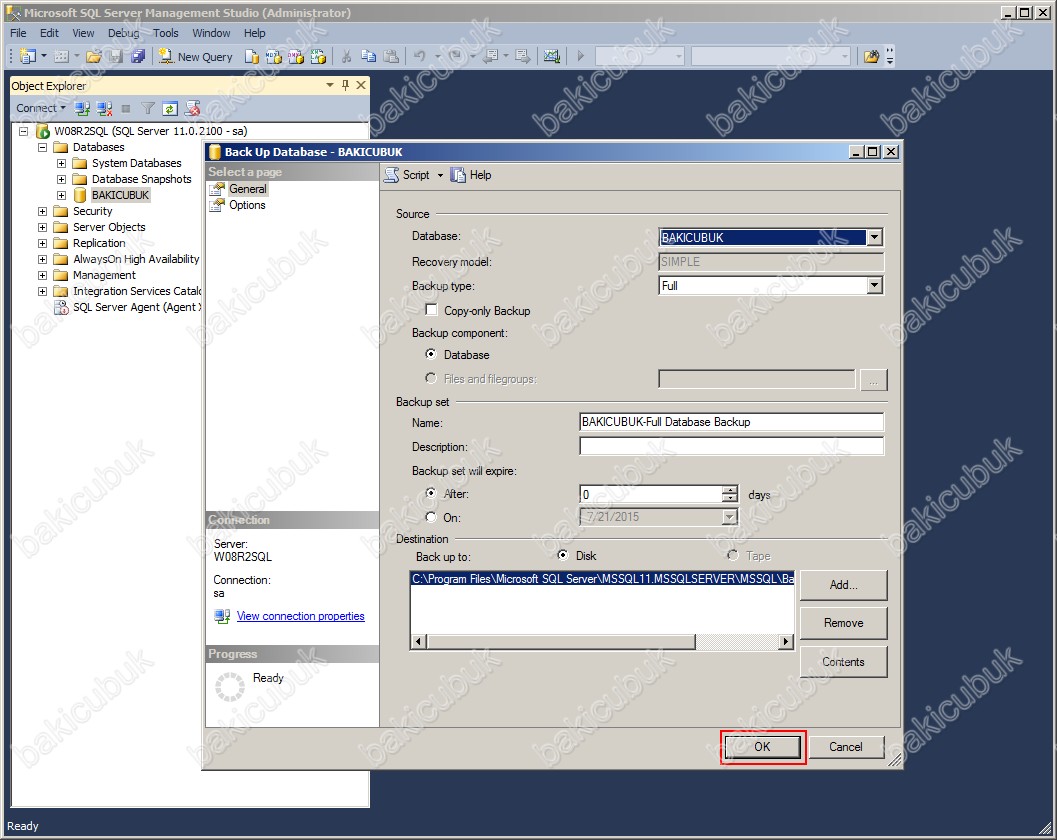
Task: Open the Debug menu
Action: (123, 33)
